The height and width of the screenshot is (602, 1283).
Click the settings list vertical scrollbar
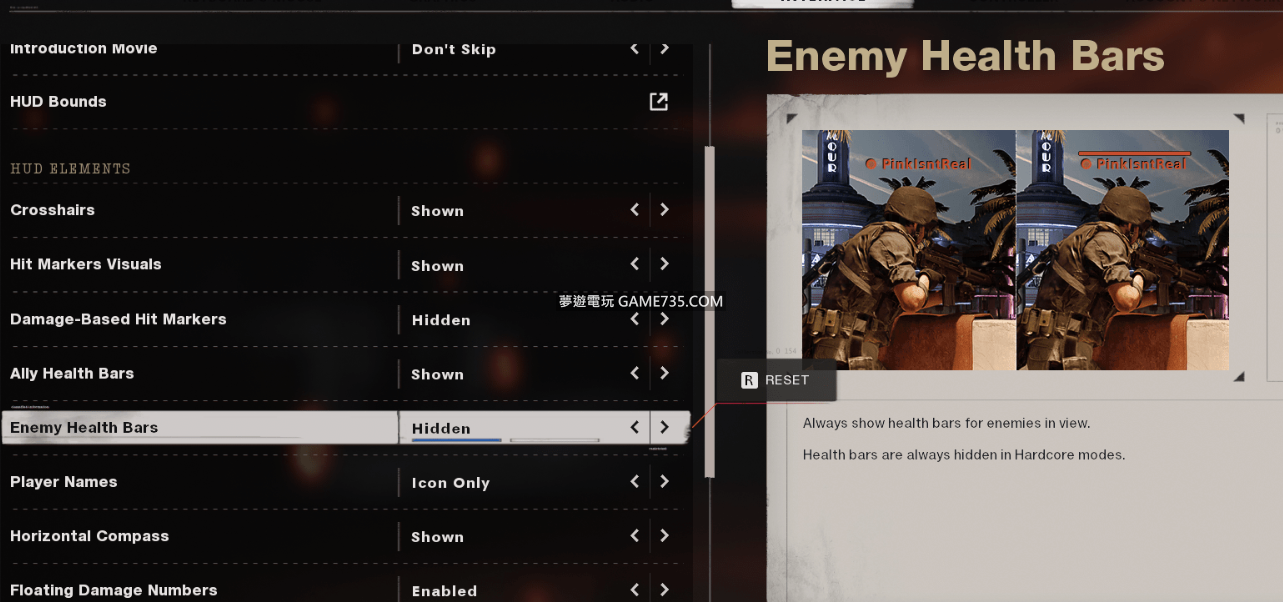(x=710, y=311)
